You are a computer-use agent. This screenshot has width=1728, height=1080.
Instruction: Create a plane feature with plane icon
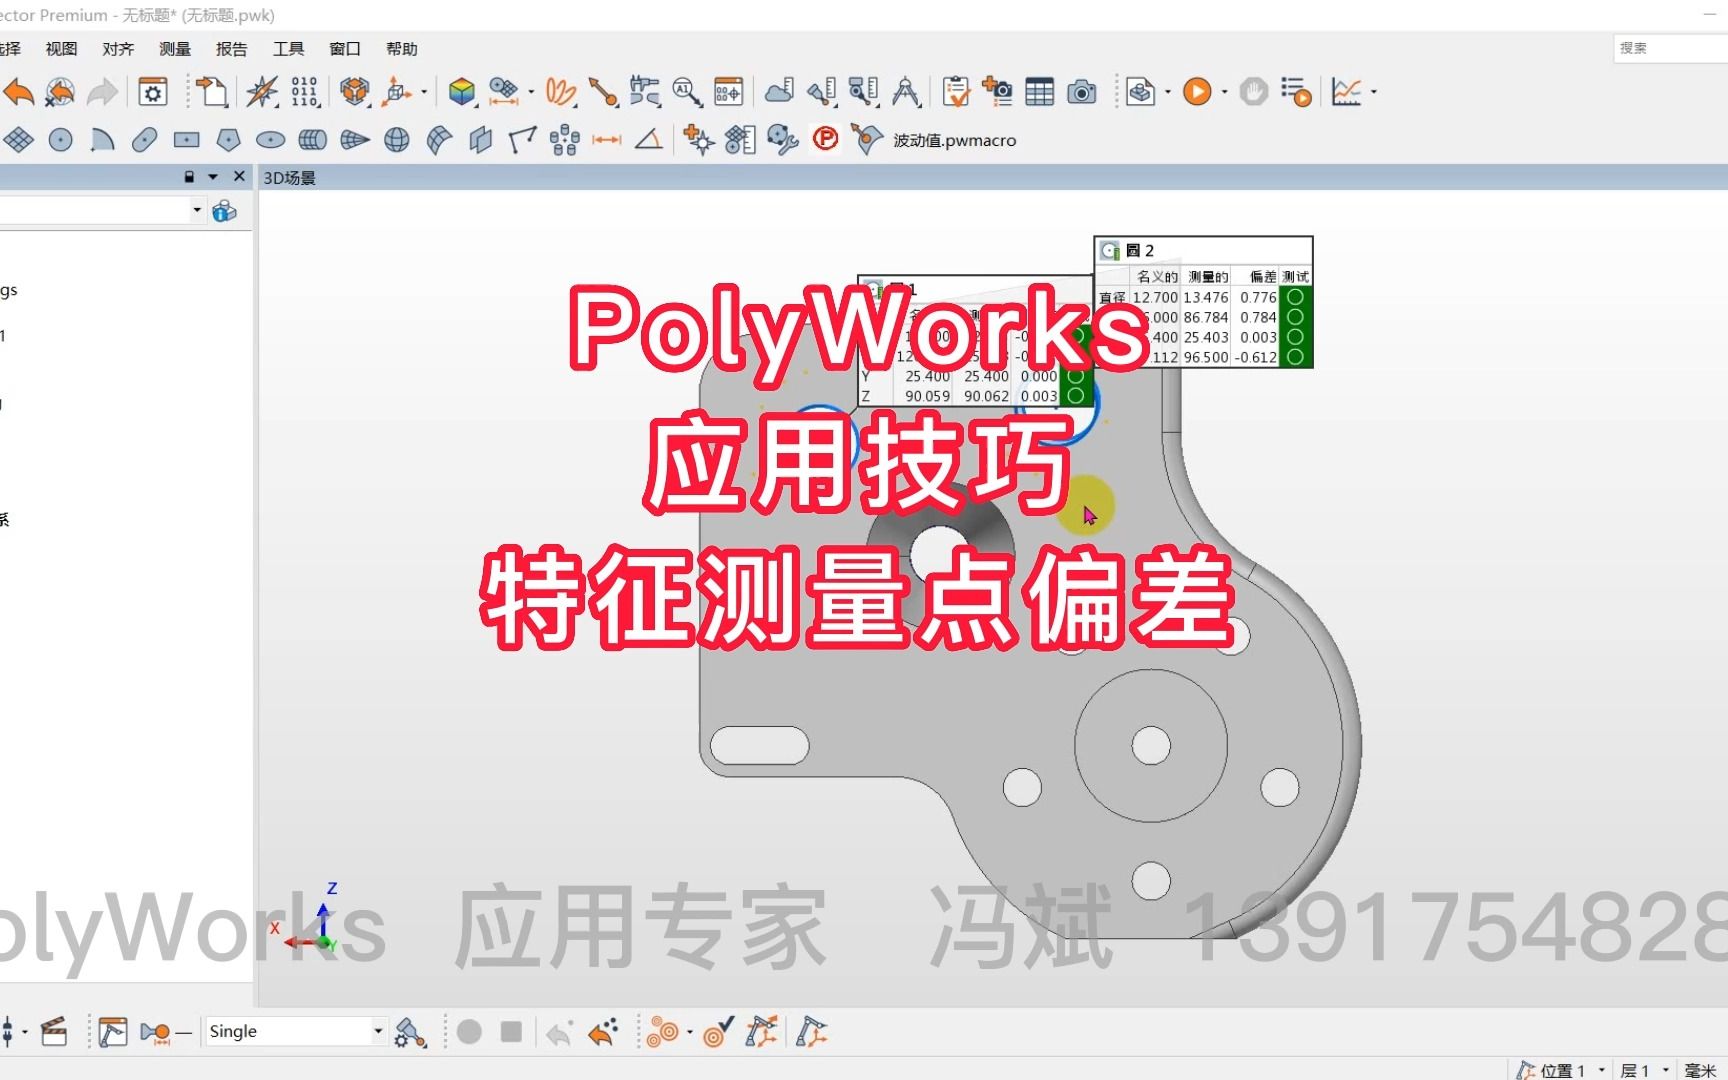(x=18, y=140)
